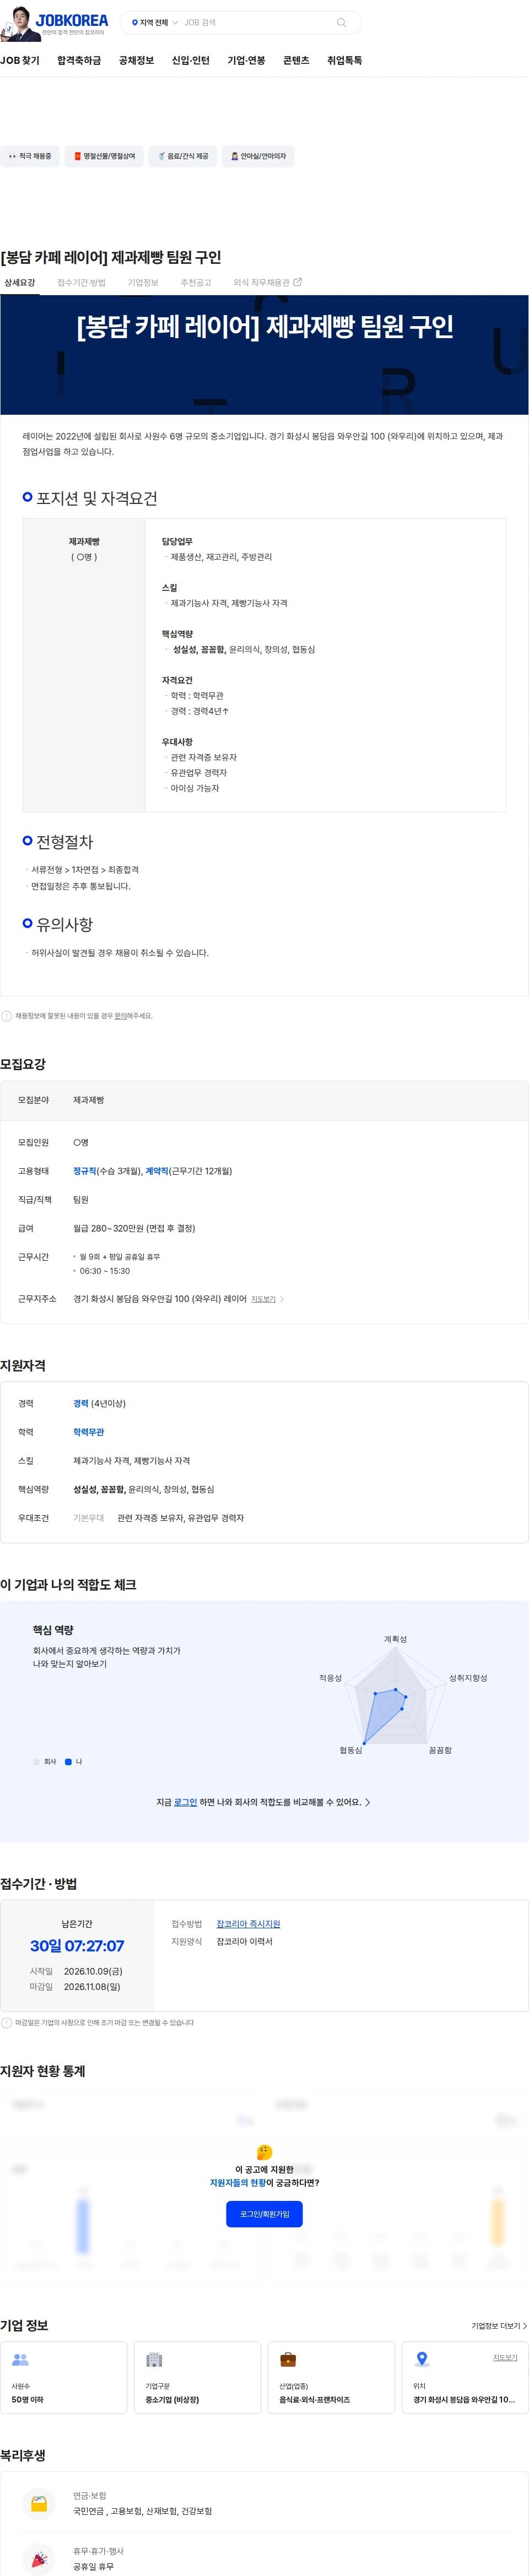The image size is (529, 2576).
Task: Click the 제과제빵 팀원 구인 blue banner image
Action: pyautogui.click(x=264, y=355)
